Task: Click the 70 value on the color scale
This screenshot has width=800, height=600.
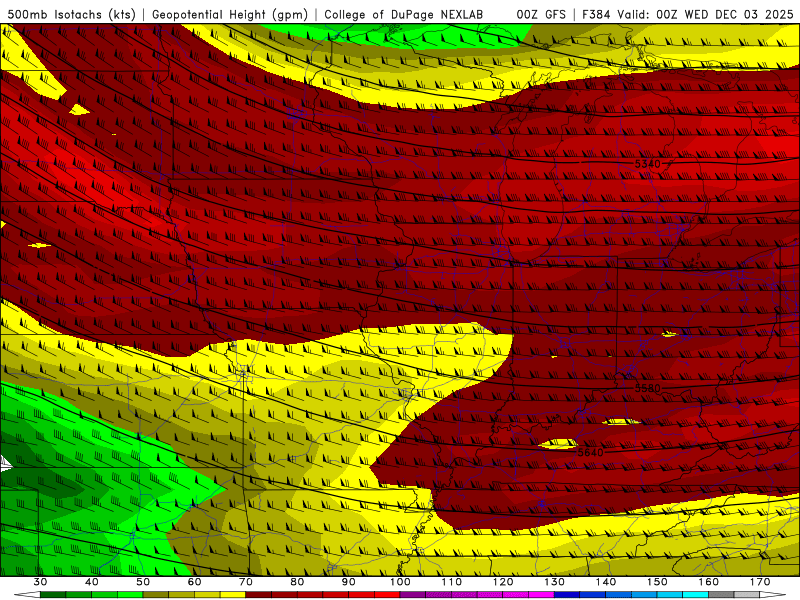Action: [246, 582]
